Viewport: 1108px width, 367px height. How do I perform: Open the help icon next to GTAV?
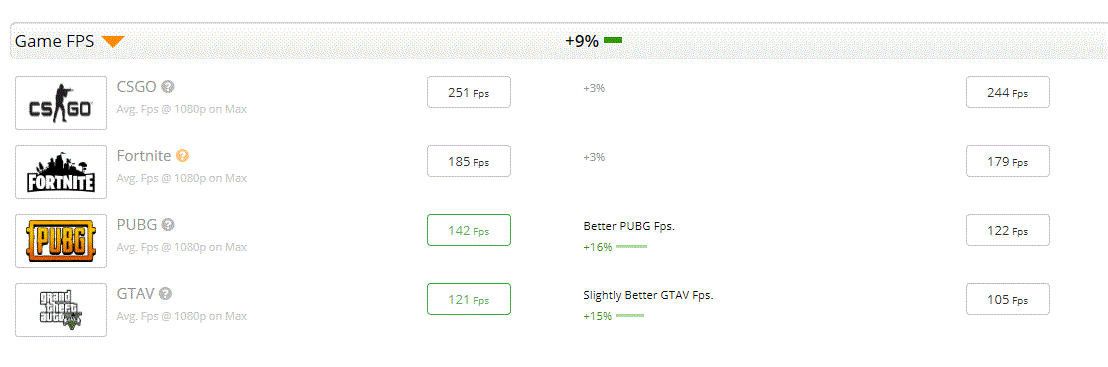[165, 293]
